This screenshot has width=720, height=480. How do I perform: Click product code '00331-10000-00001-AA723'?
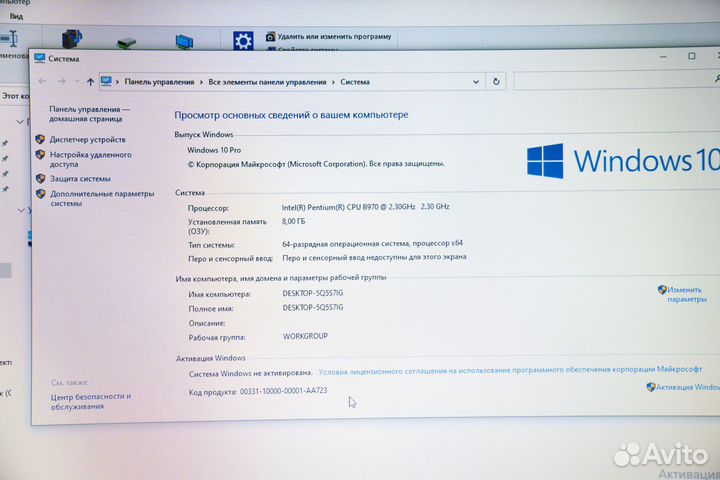coord(283,391)
